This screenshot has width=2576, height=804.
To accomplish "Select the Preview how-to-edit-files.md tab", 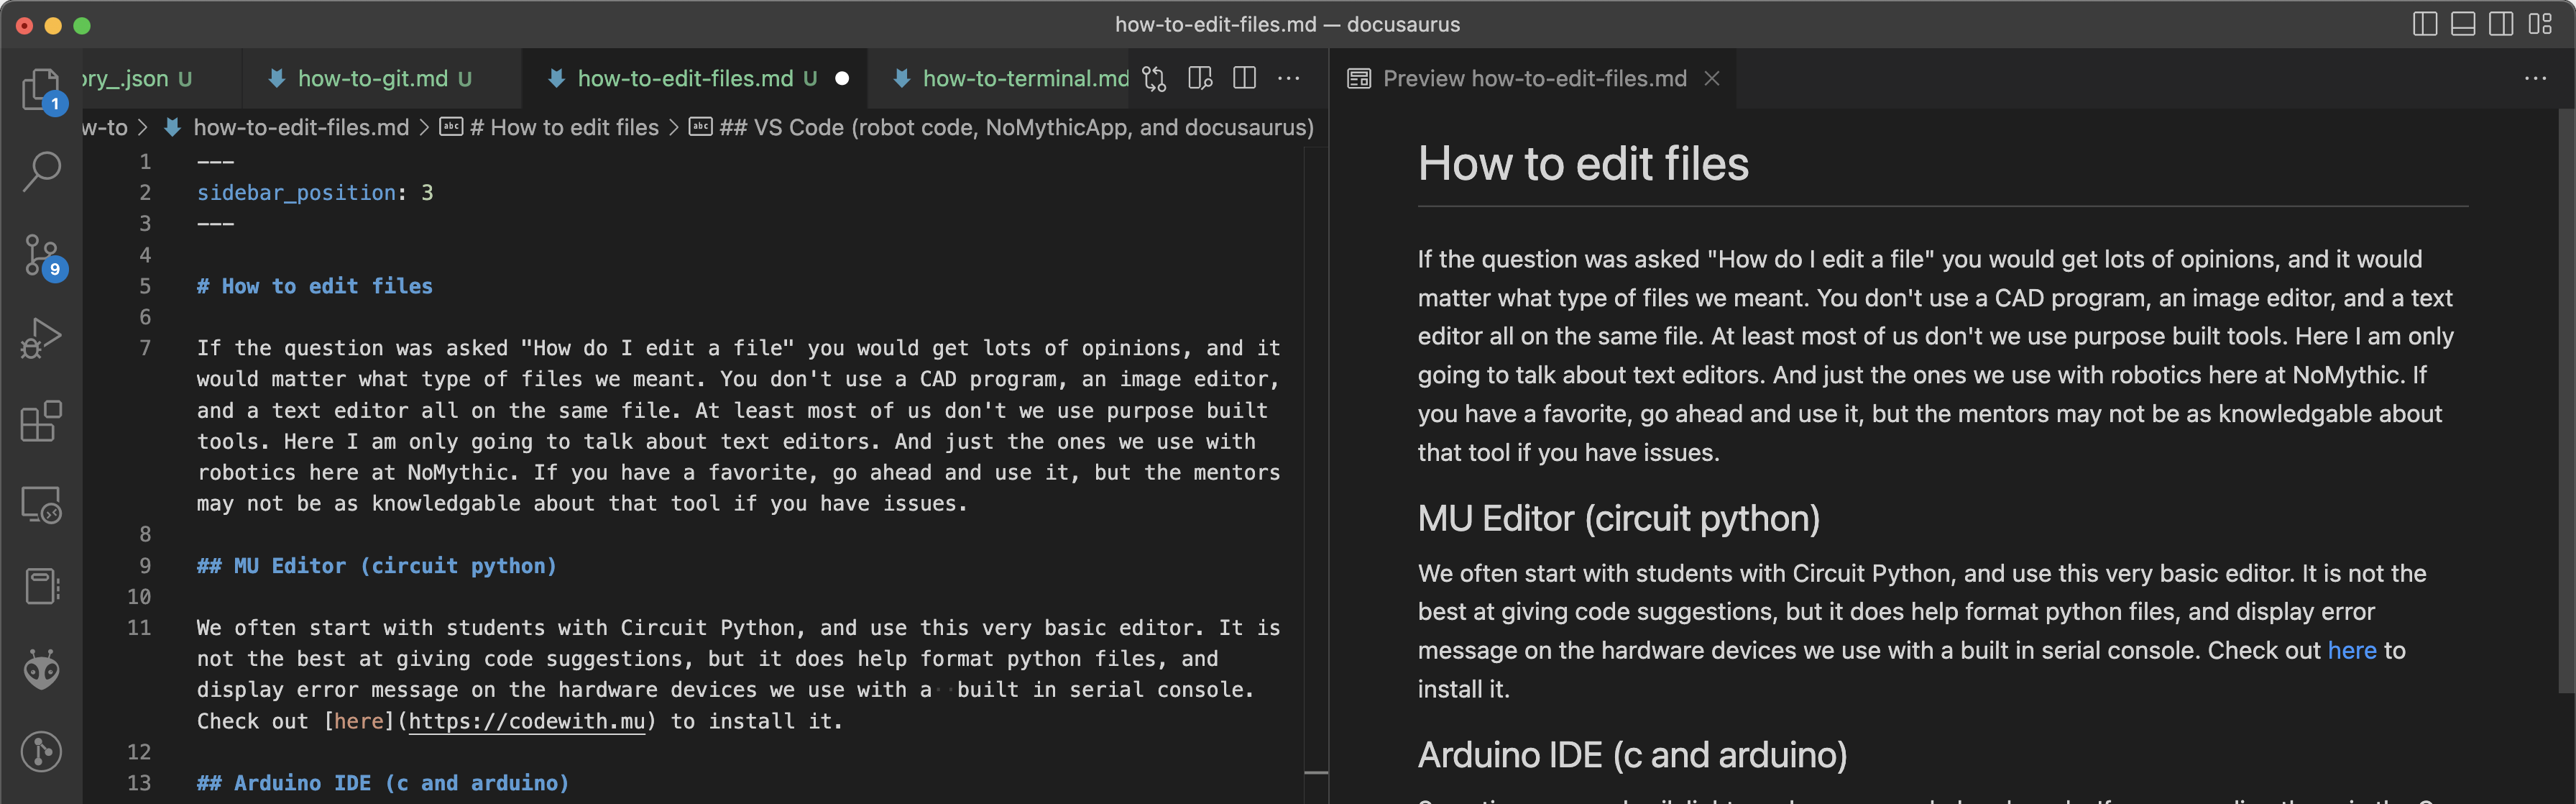I will (1534, 78).
